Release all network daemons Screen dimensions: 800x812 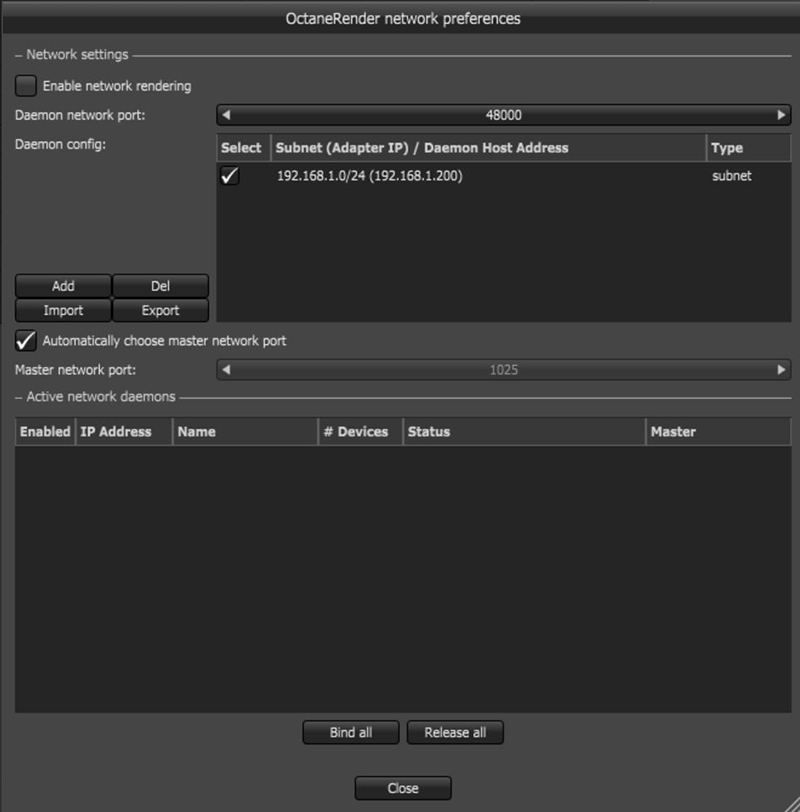coord(455,732)
